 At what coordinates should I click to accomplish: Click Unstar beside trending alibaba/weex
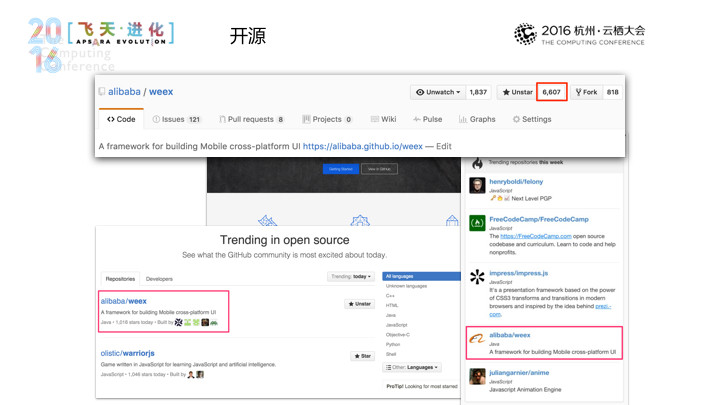click(x=360, y=304)
